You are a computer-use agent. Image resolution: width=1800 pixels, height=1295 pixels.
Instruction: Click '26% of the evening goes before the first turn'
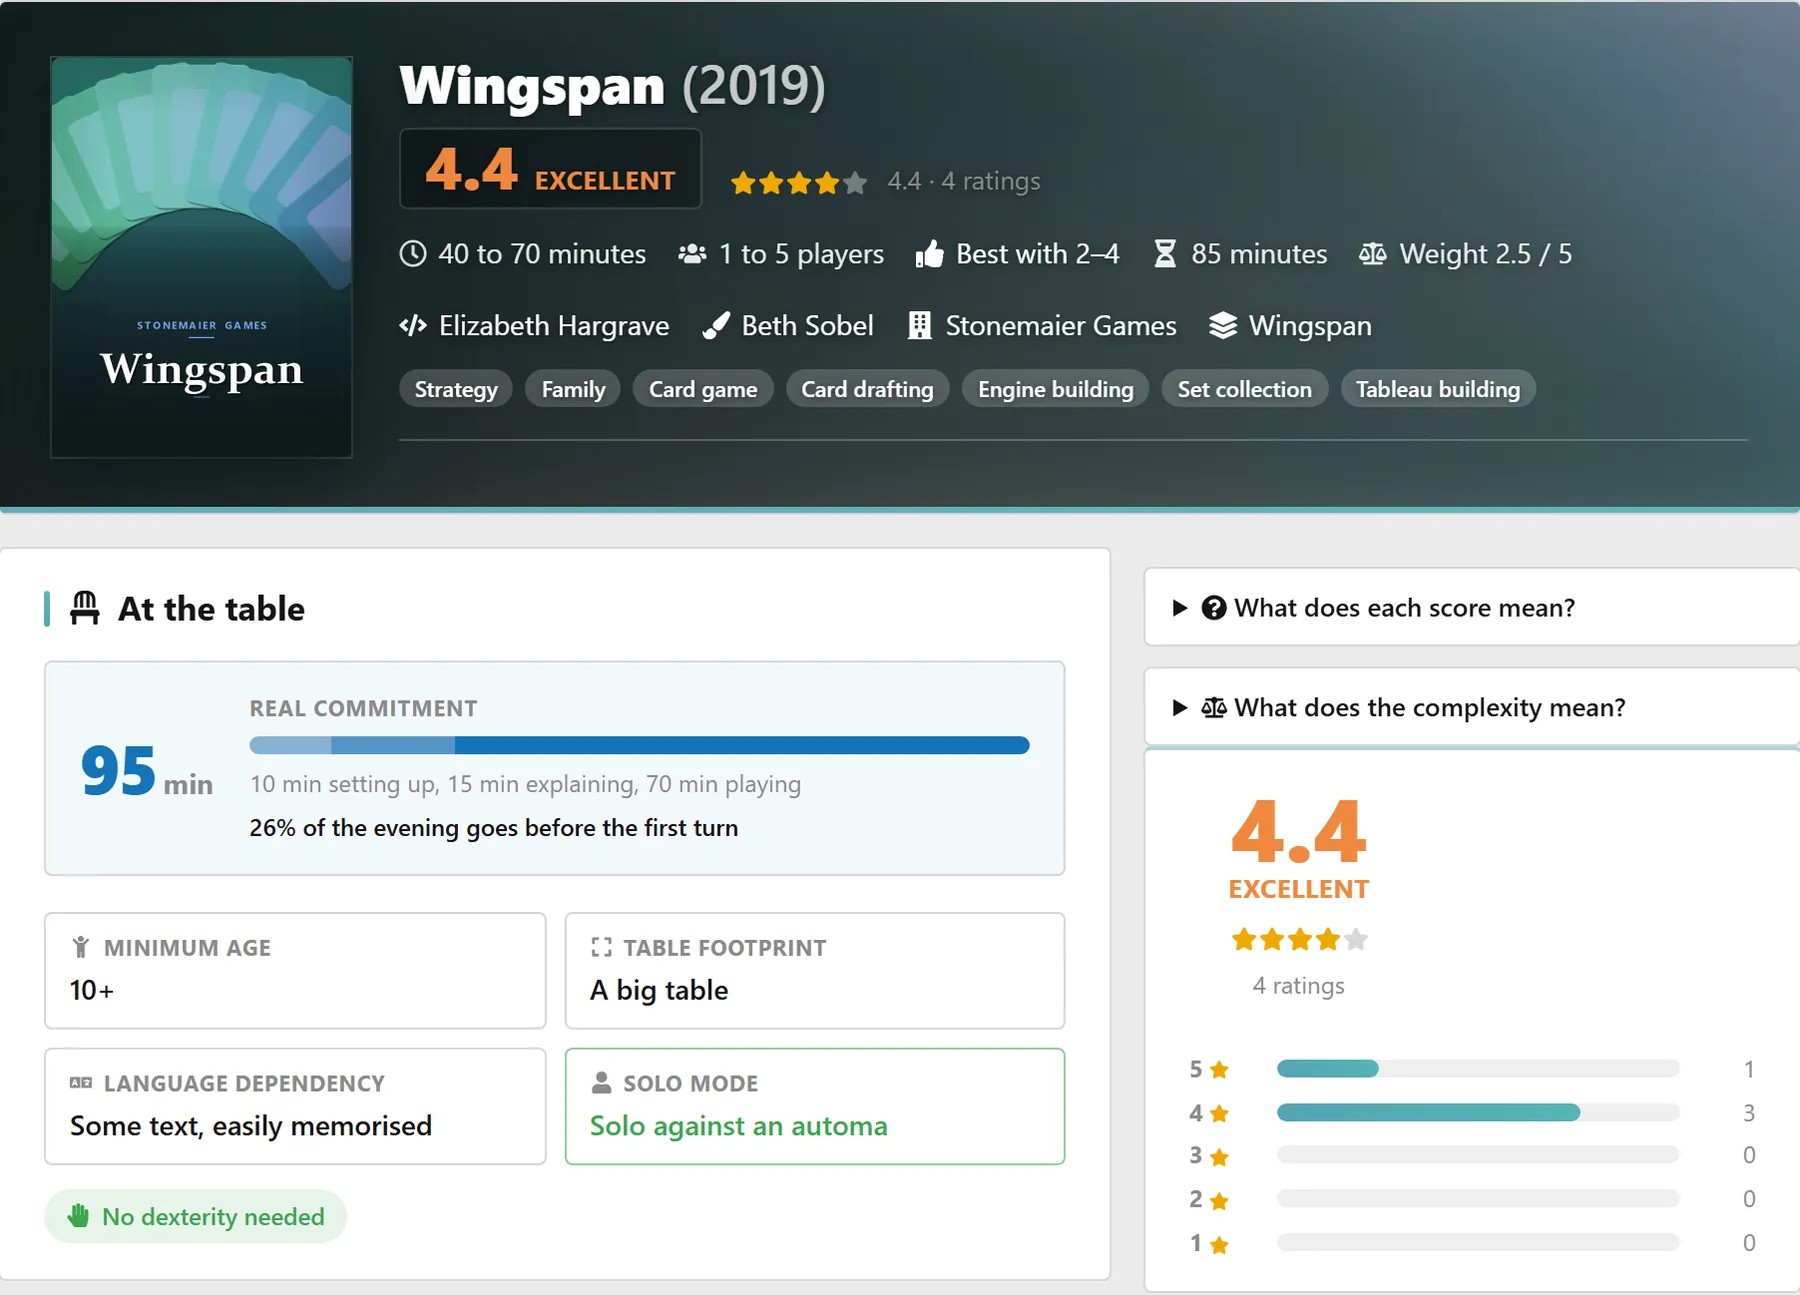(494, 828)
